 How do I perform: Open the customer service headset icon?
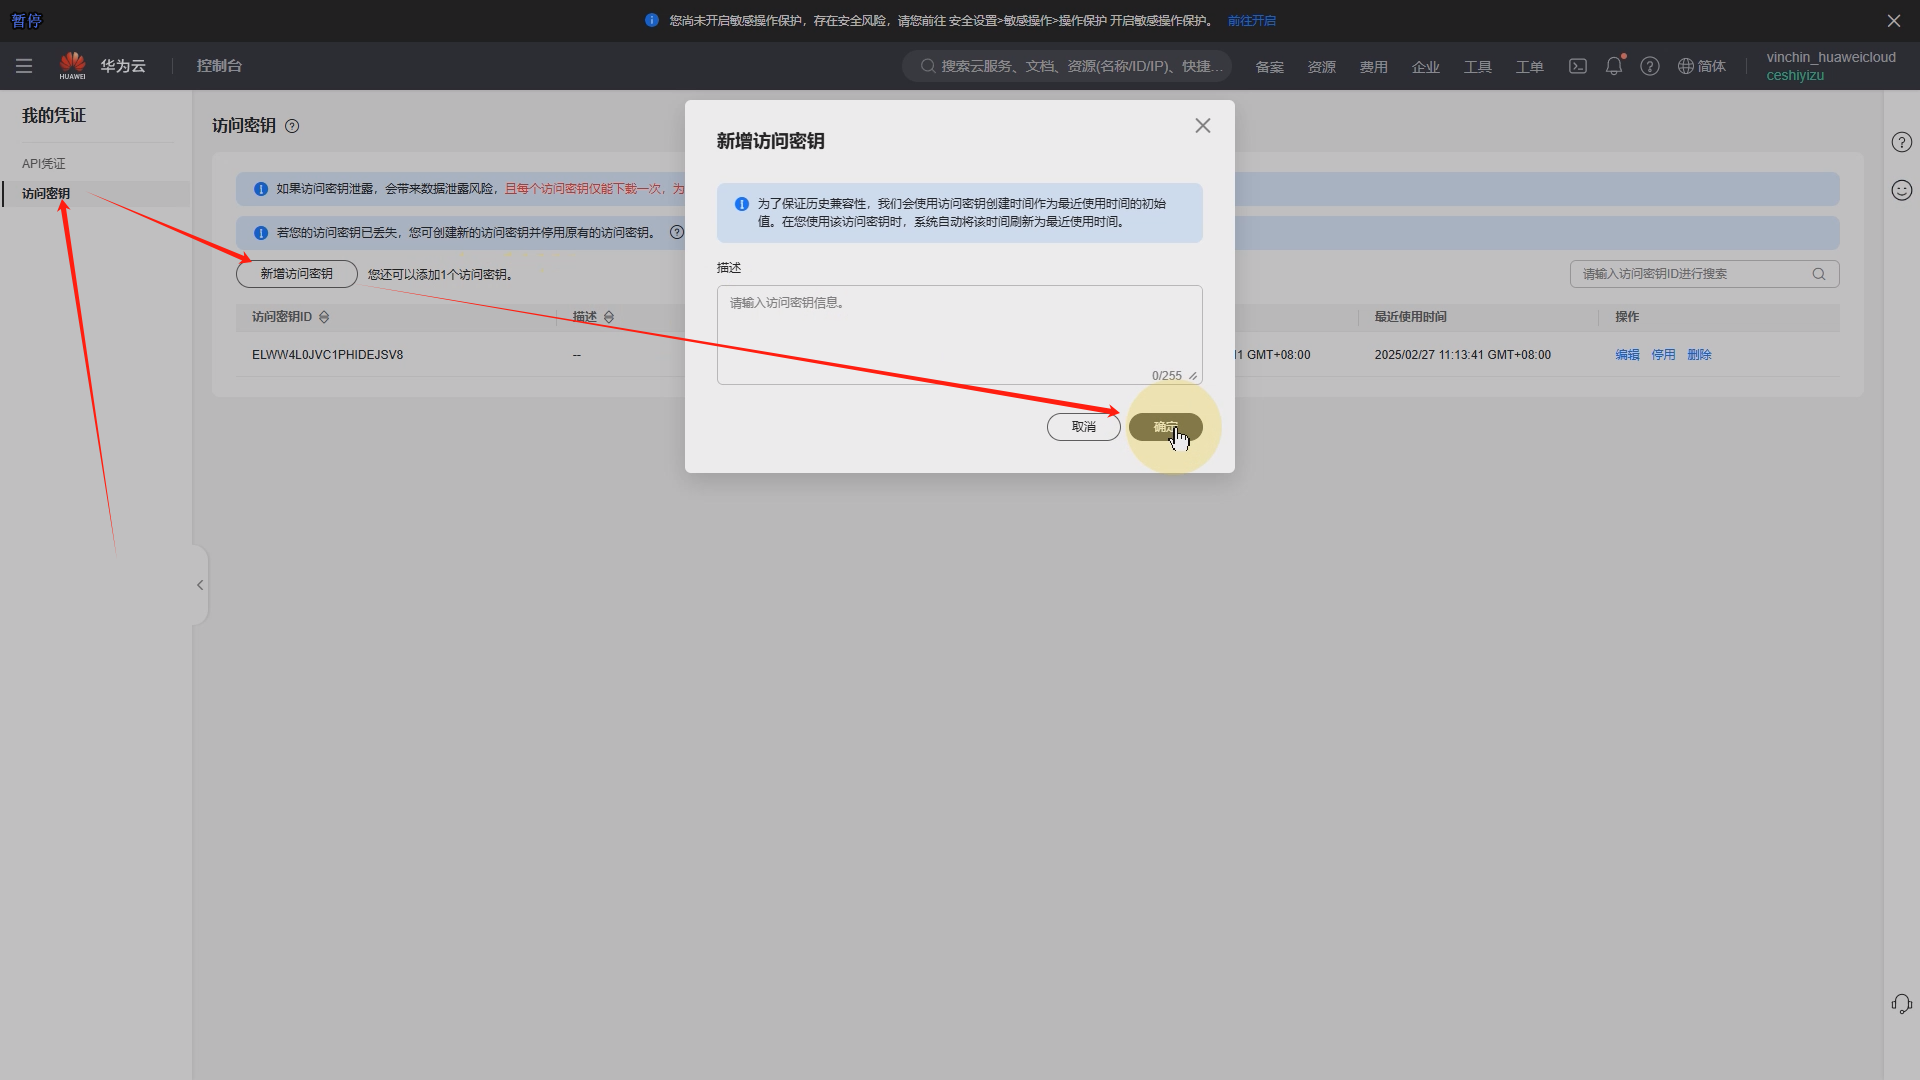point(1901,1003)
